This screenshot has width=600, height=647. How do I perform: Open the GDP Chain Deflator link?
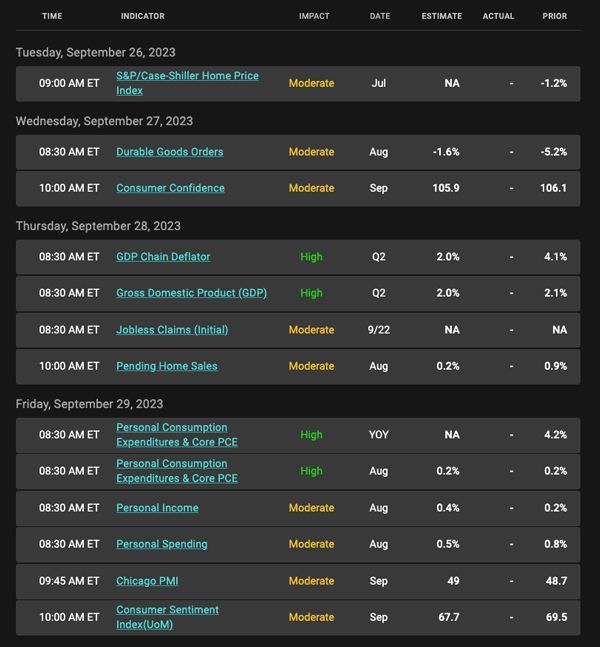(x=163, y=257)
